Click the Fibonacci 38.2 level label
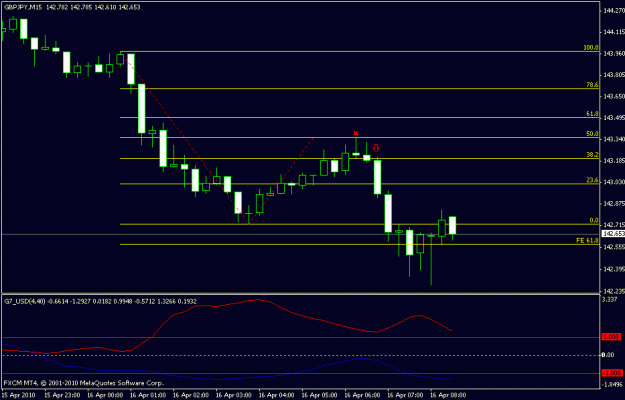The image size is (625, 400). click(592, 155)
